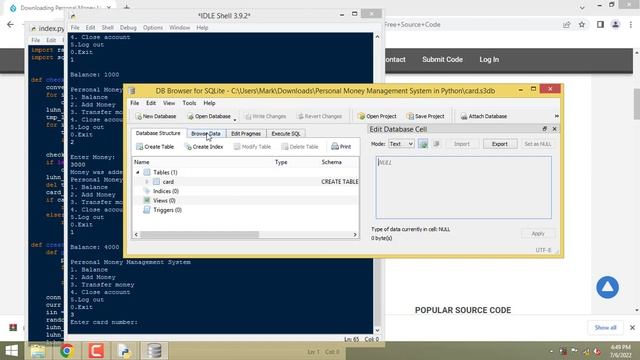Screen dimensions: 640x360
Task: Select Indices (0) in the tree
Action: [x=166, y=191]
